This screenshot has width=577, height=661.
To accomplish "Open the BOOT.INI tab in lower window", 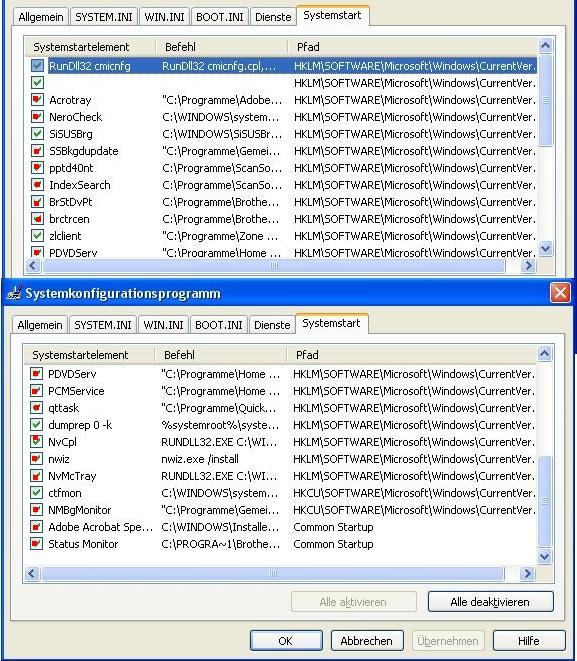I will tap(219, 325).
